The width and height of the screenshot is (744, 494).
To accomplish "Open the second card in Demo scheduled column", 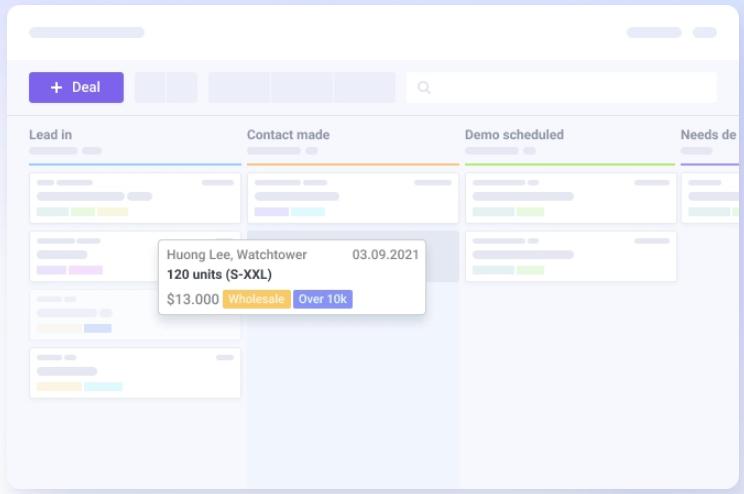I will click(570, 256).
